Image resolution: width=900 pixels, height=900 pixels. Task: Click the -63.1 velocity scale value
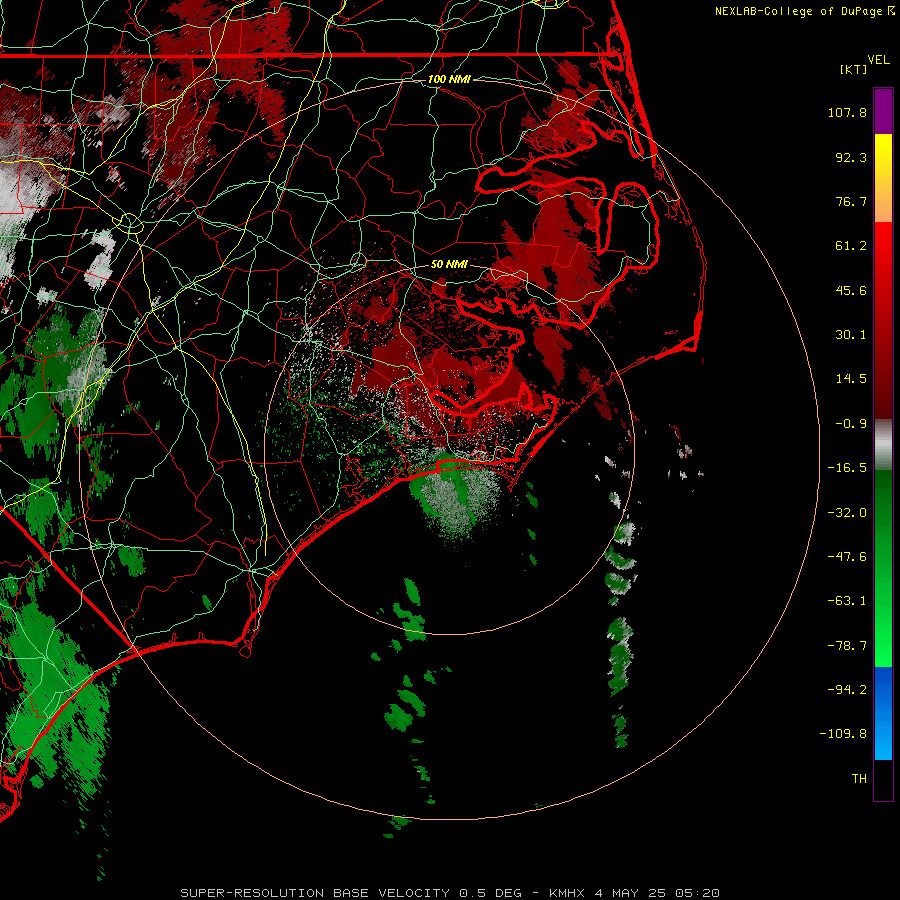(x=847, y=601)
